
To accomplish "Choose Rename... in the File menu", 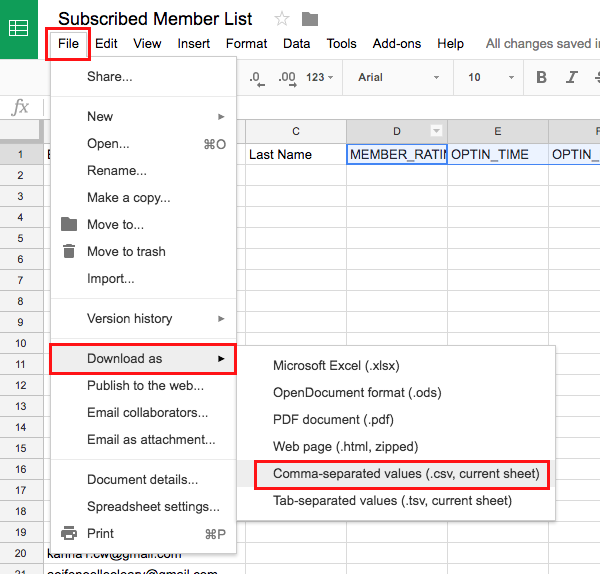I will 143,170.
